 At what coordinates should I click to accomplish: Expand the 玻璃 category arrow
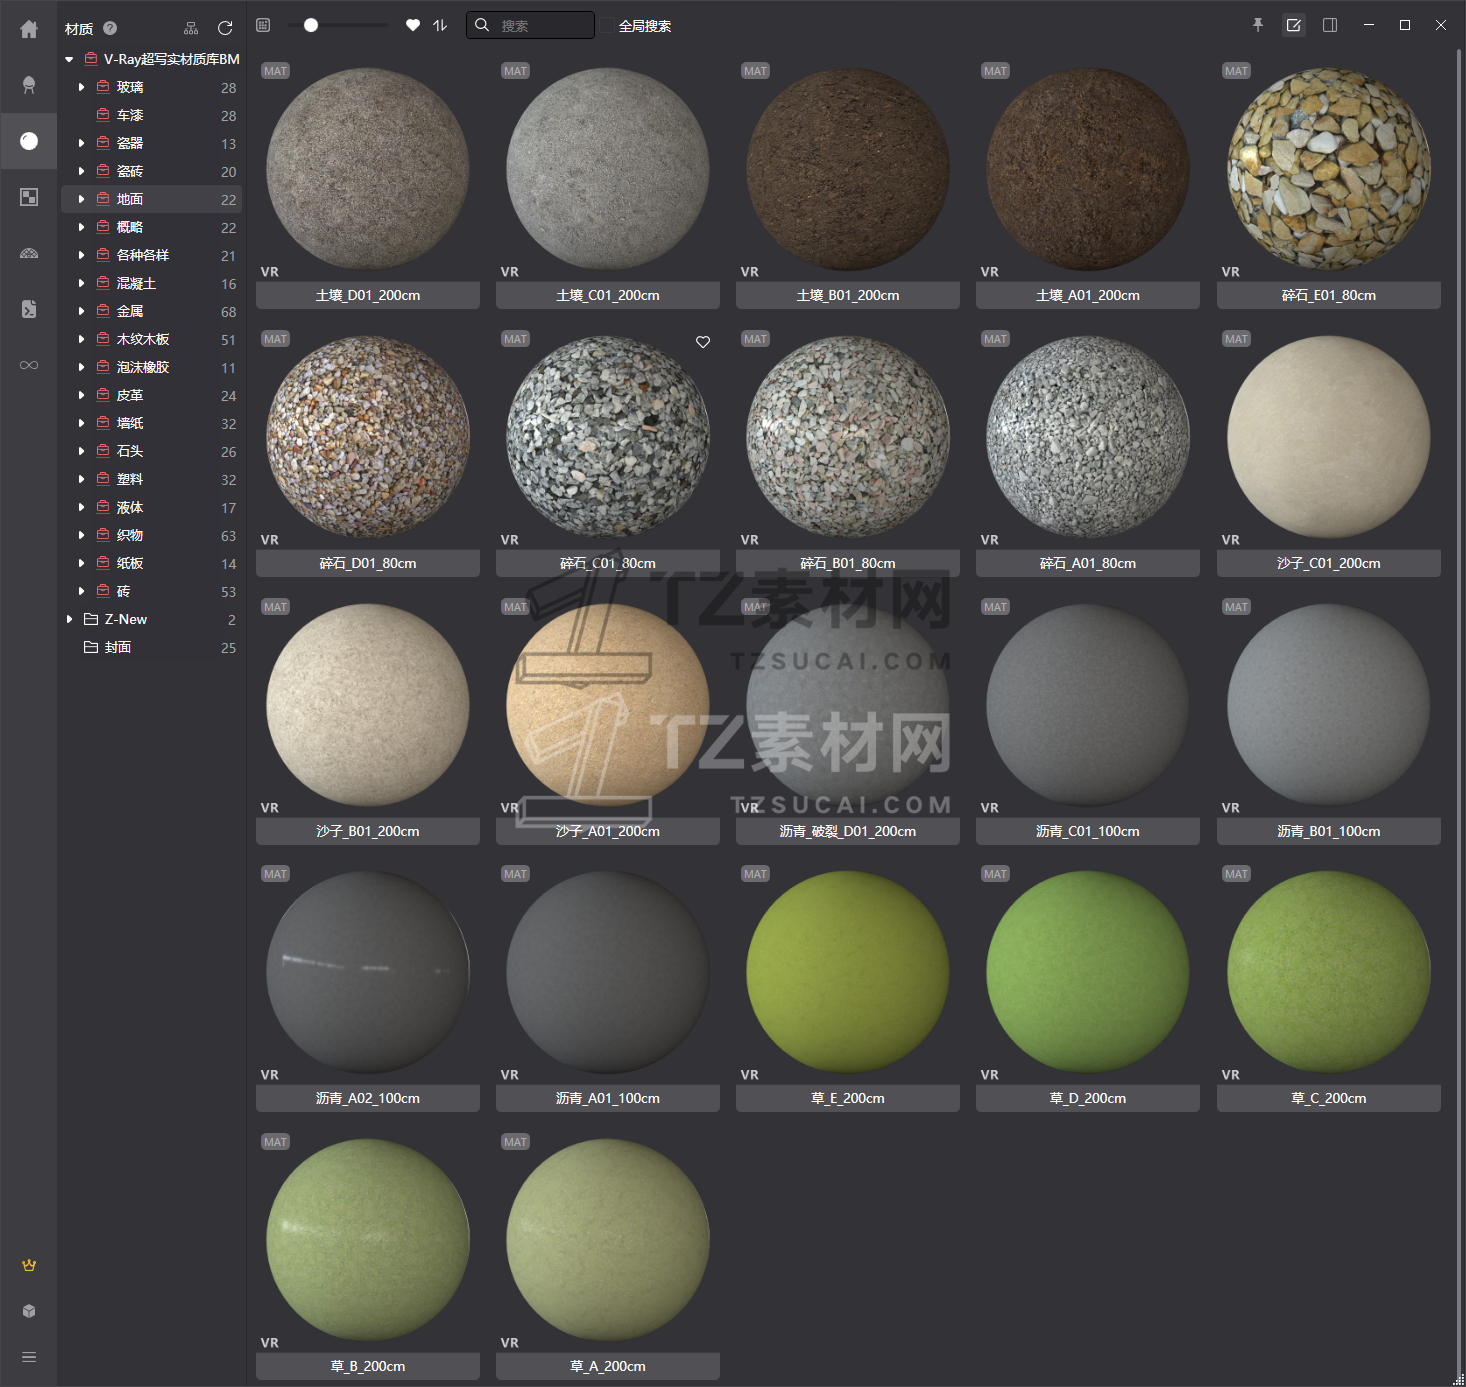[81, 87]
